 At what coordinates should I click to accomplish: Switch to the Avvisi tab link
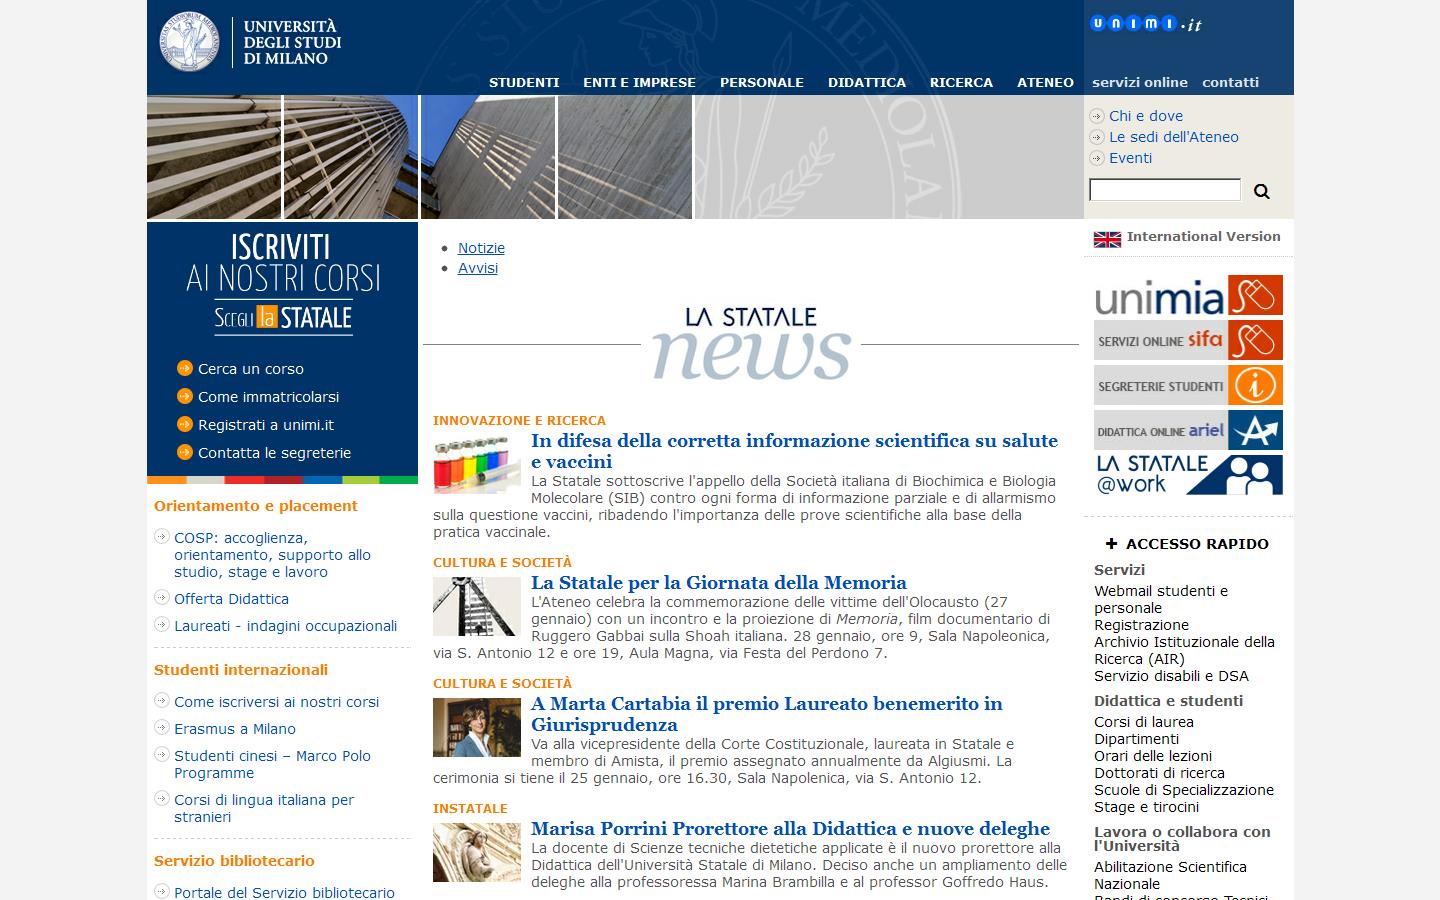478,268
